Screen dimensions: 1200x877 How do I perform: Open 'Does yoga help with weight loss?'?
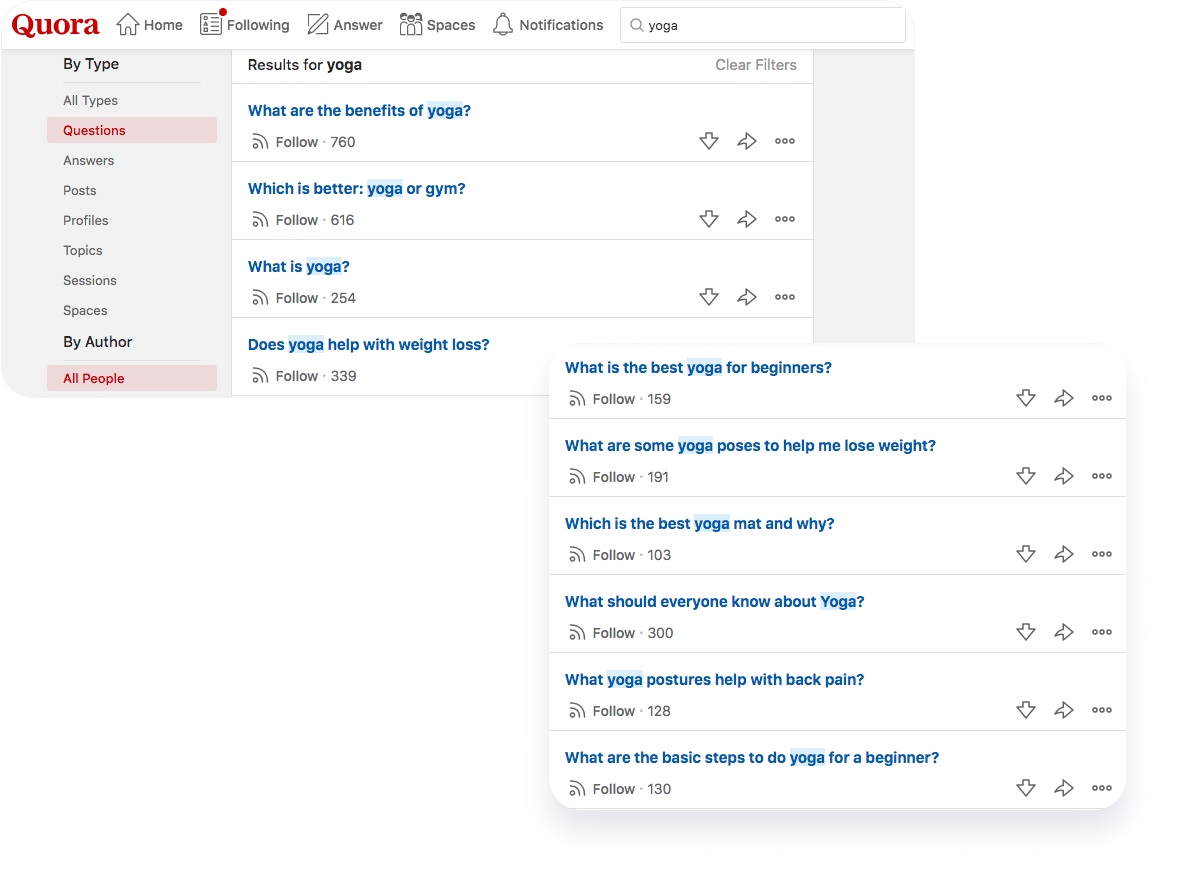point(369,345)
